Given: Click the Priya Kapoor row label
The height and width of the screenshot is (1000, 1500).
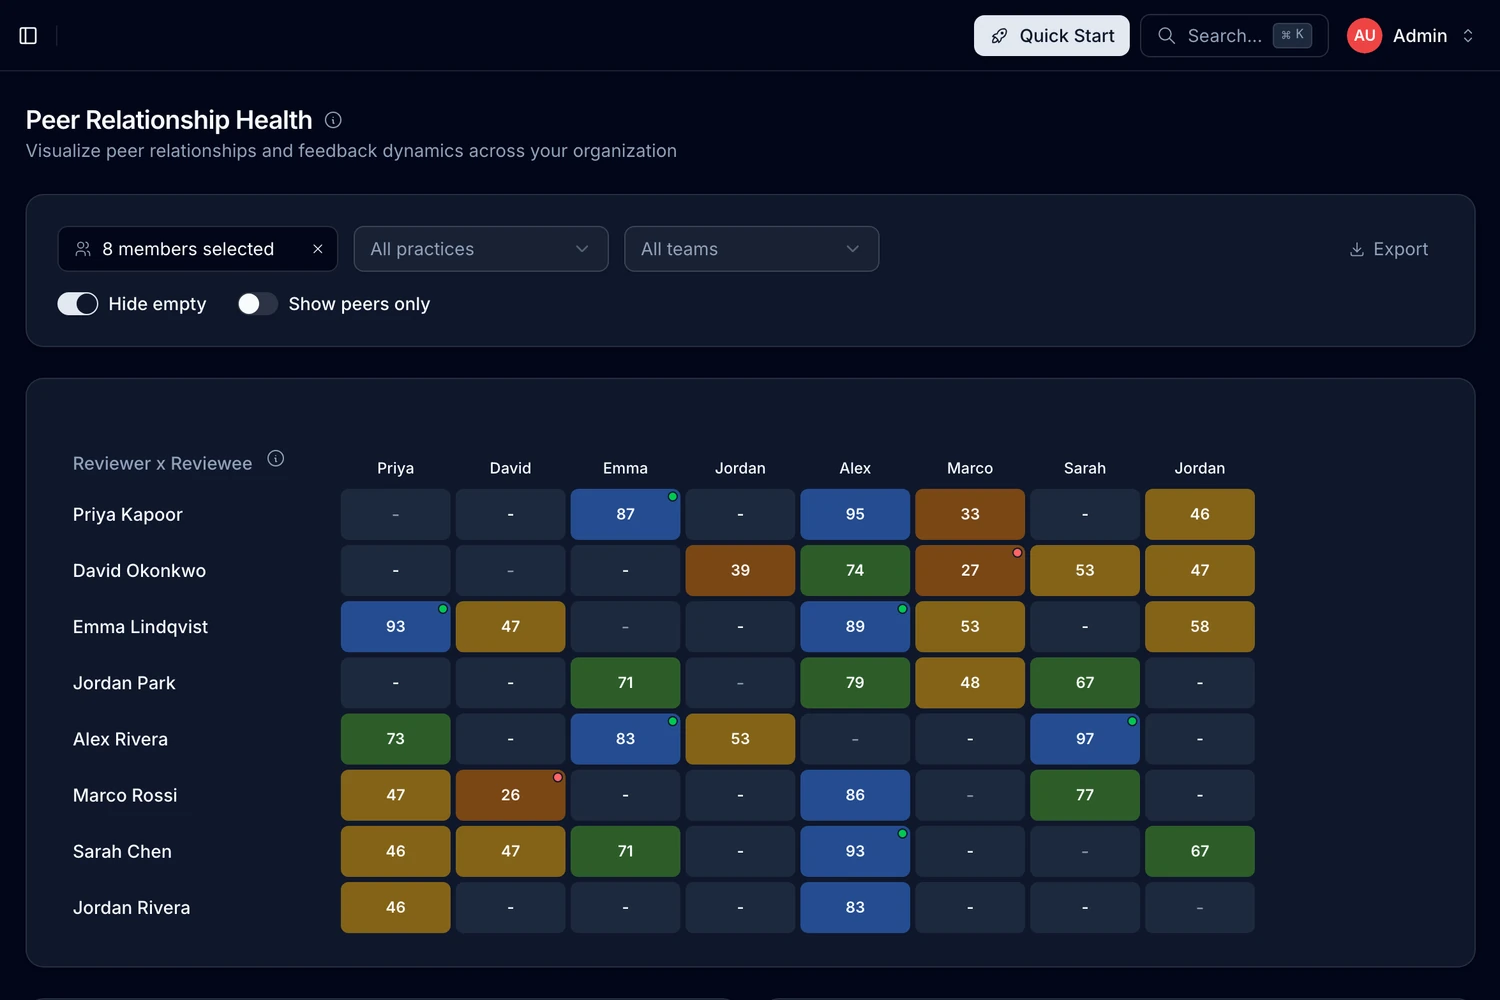Looking at the screenshot, I should pyautogui.click(x=128, y=515).
